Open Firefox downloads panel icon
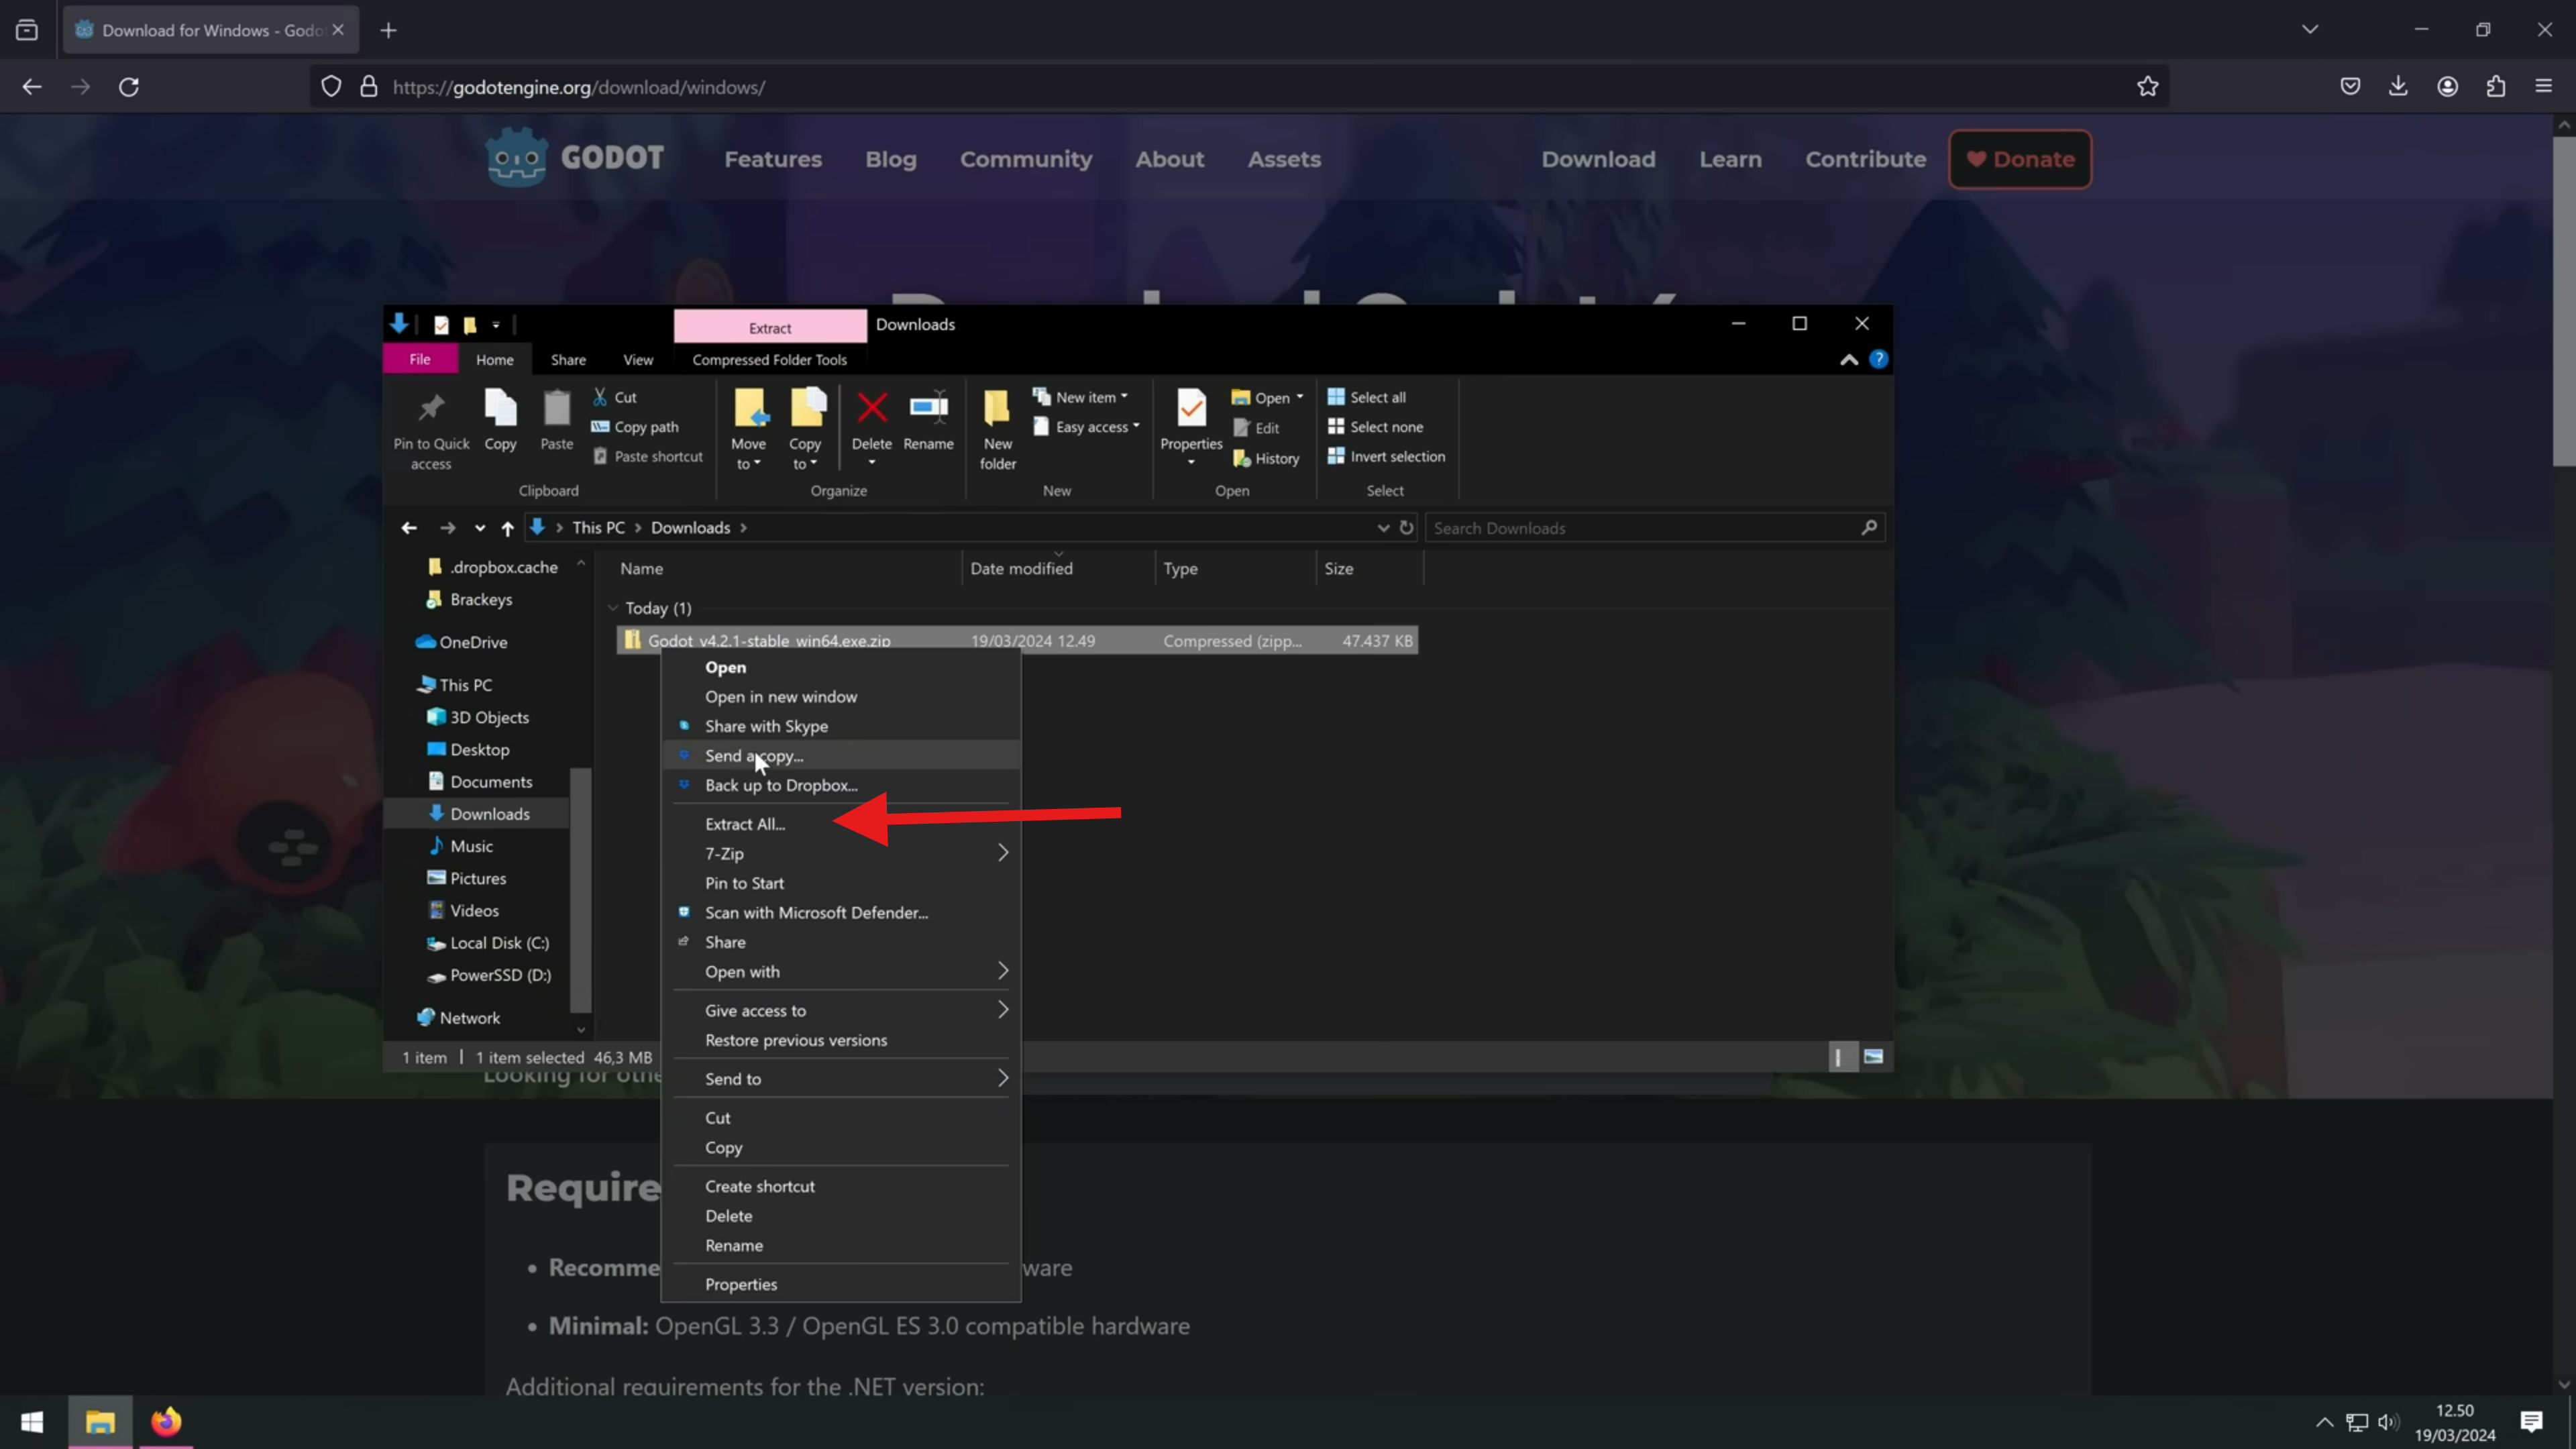The width and height of the screenshot is (2576, 1449). point(2398,87)
